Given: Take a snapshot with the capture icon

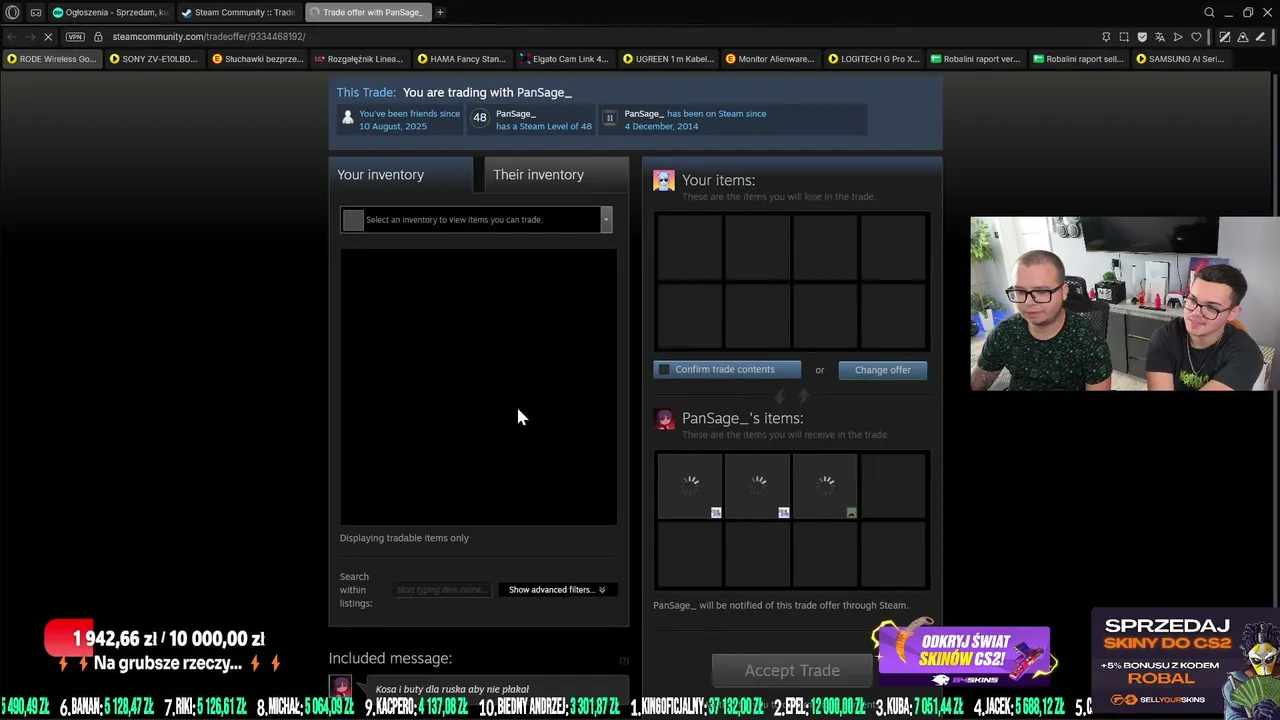Looking at the screenshot, I should click(1124, 37).
